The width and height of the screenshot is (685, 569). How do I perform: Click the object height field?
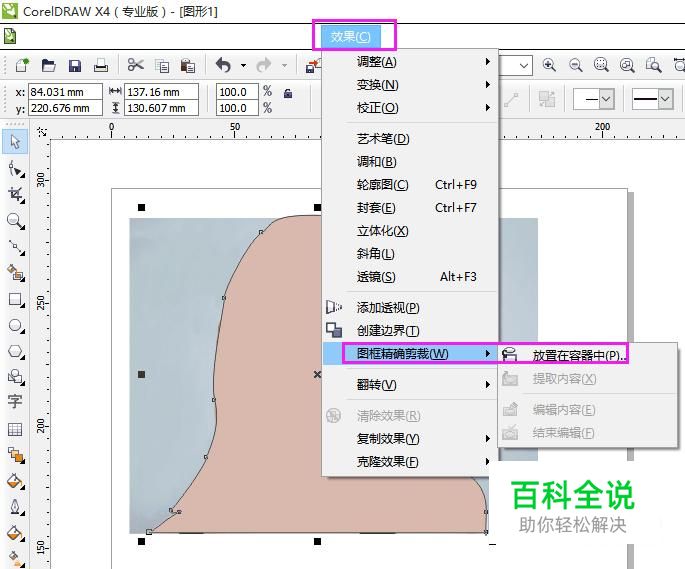click(161, 108)
